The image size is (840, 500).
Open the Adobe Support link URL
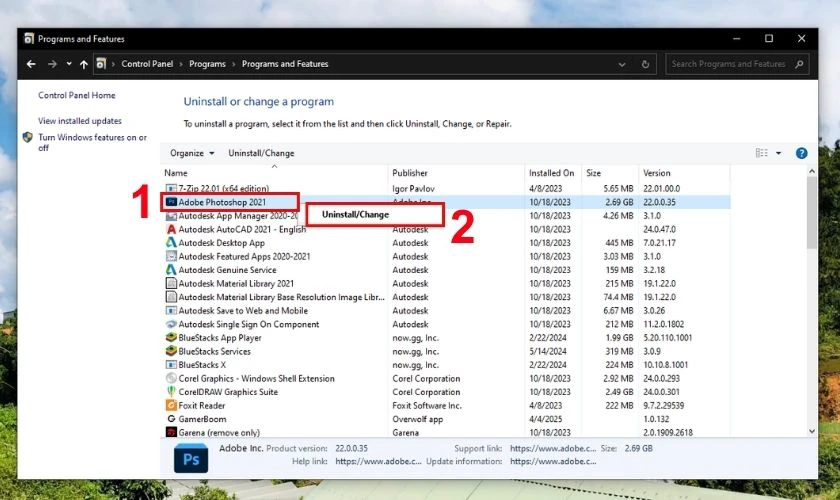tap(553, 449)
